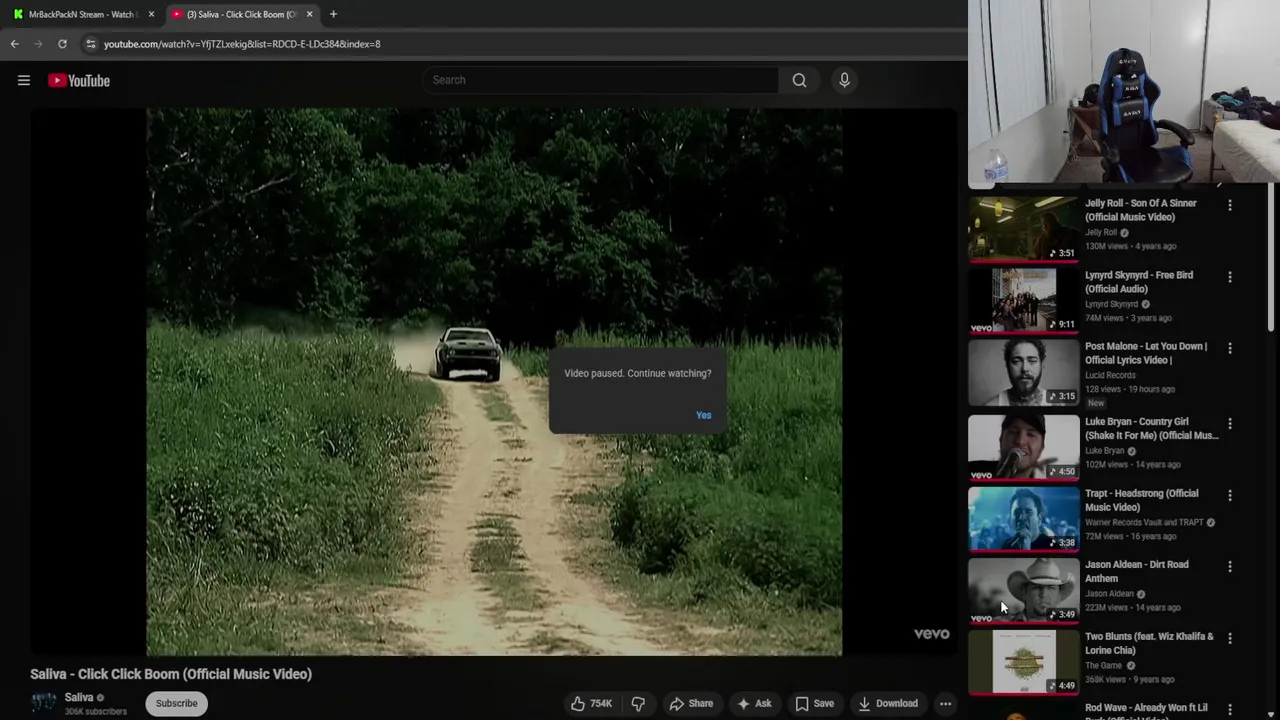This screenshot has width=1280, height=720.
Task: Open options menu for Jelly Roll video
Action: pos(1230,205)
